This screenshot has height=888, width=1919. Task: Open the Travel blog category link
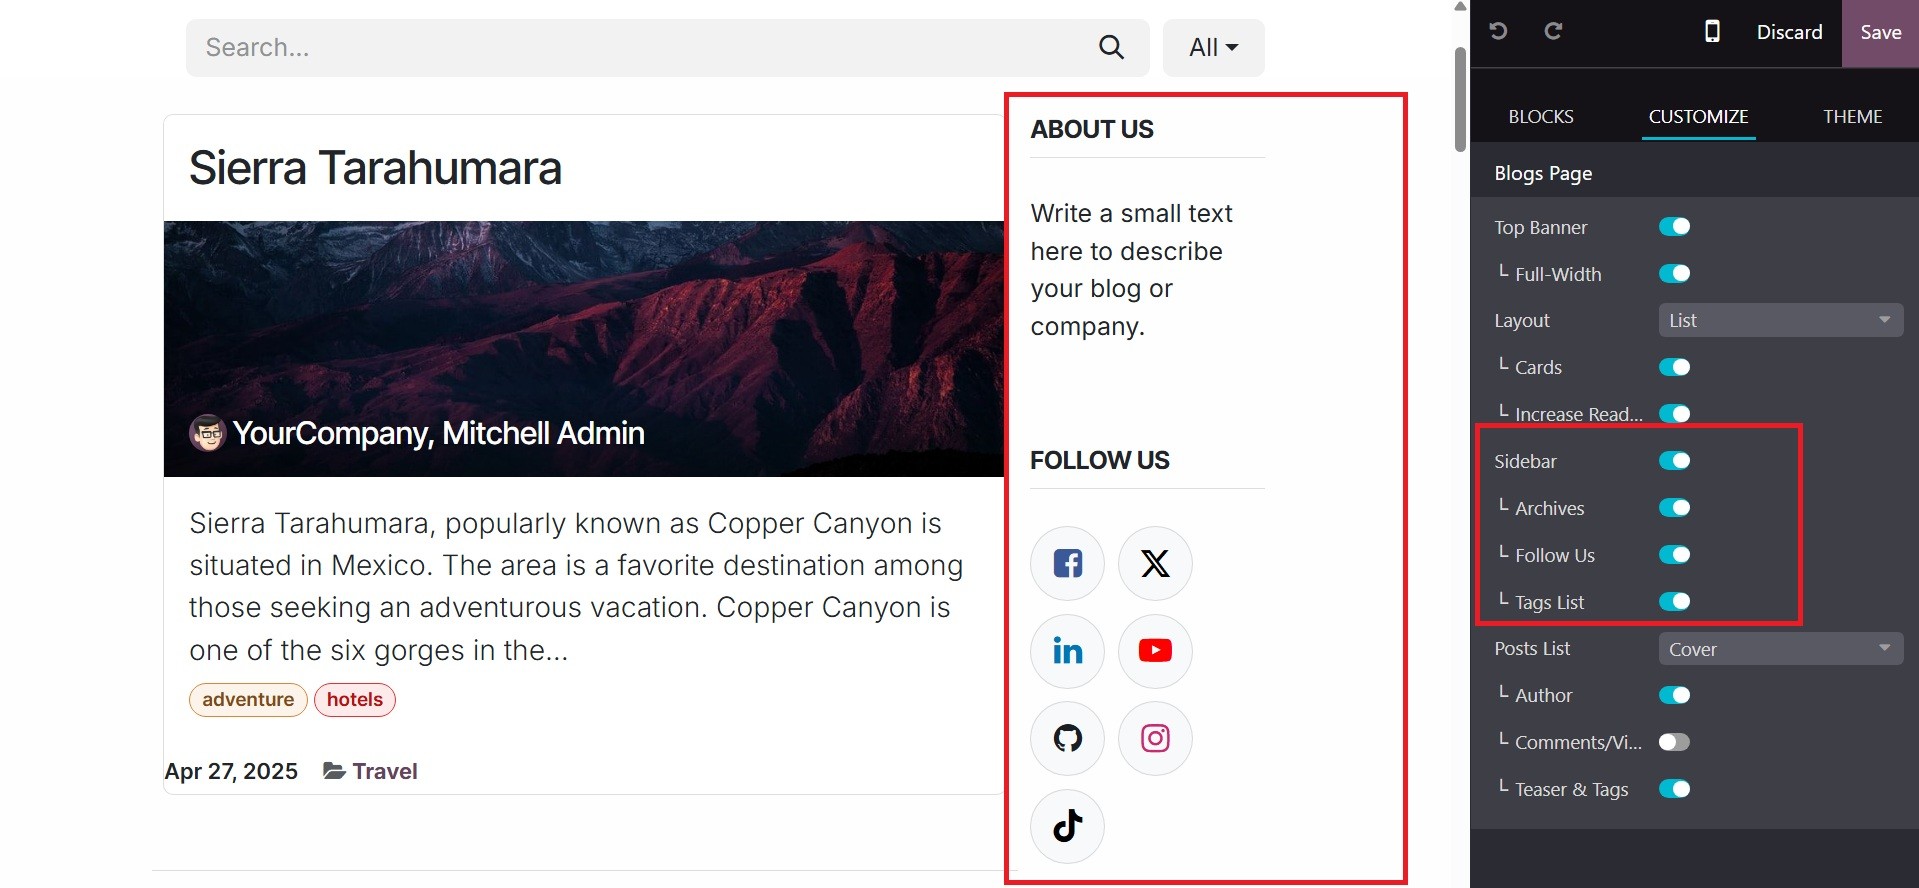pyautogui.click(x=384, y=771)
